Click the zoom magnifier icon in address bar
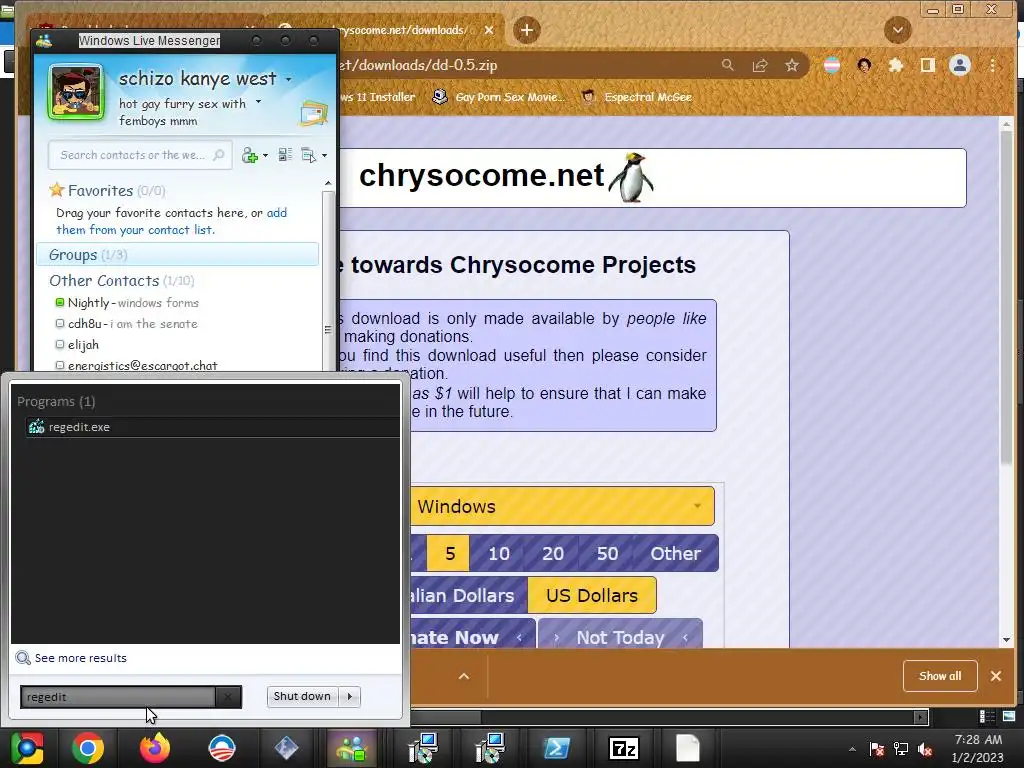This screenshot has width=1024, height=768. pos(728,65)
